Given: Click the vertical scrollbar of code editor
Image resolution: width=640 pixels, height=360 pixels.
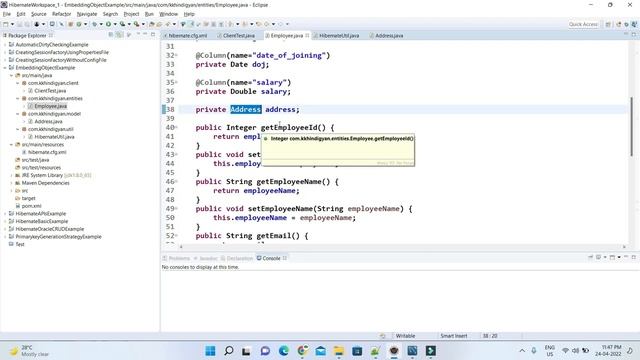Looking at the screenshot, I should pyautogui.click(x=631, y=127).
